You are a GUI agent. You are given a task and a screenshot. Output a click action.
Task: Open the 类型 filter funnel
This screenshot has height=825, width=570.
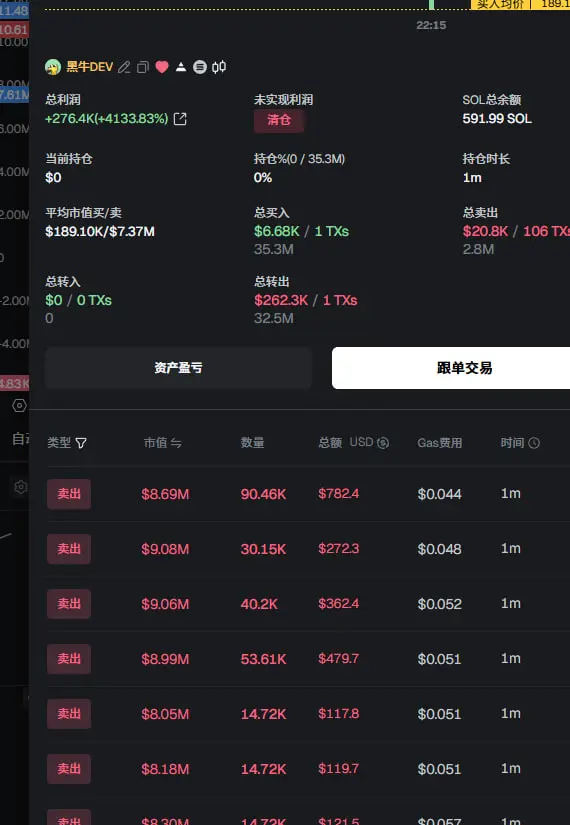click(x=81, y=443)
